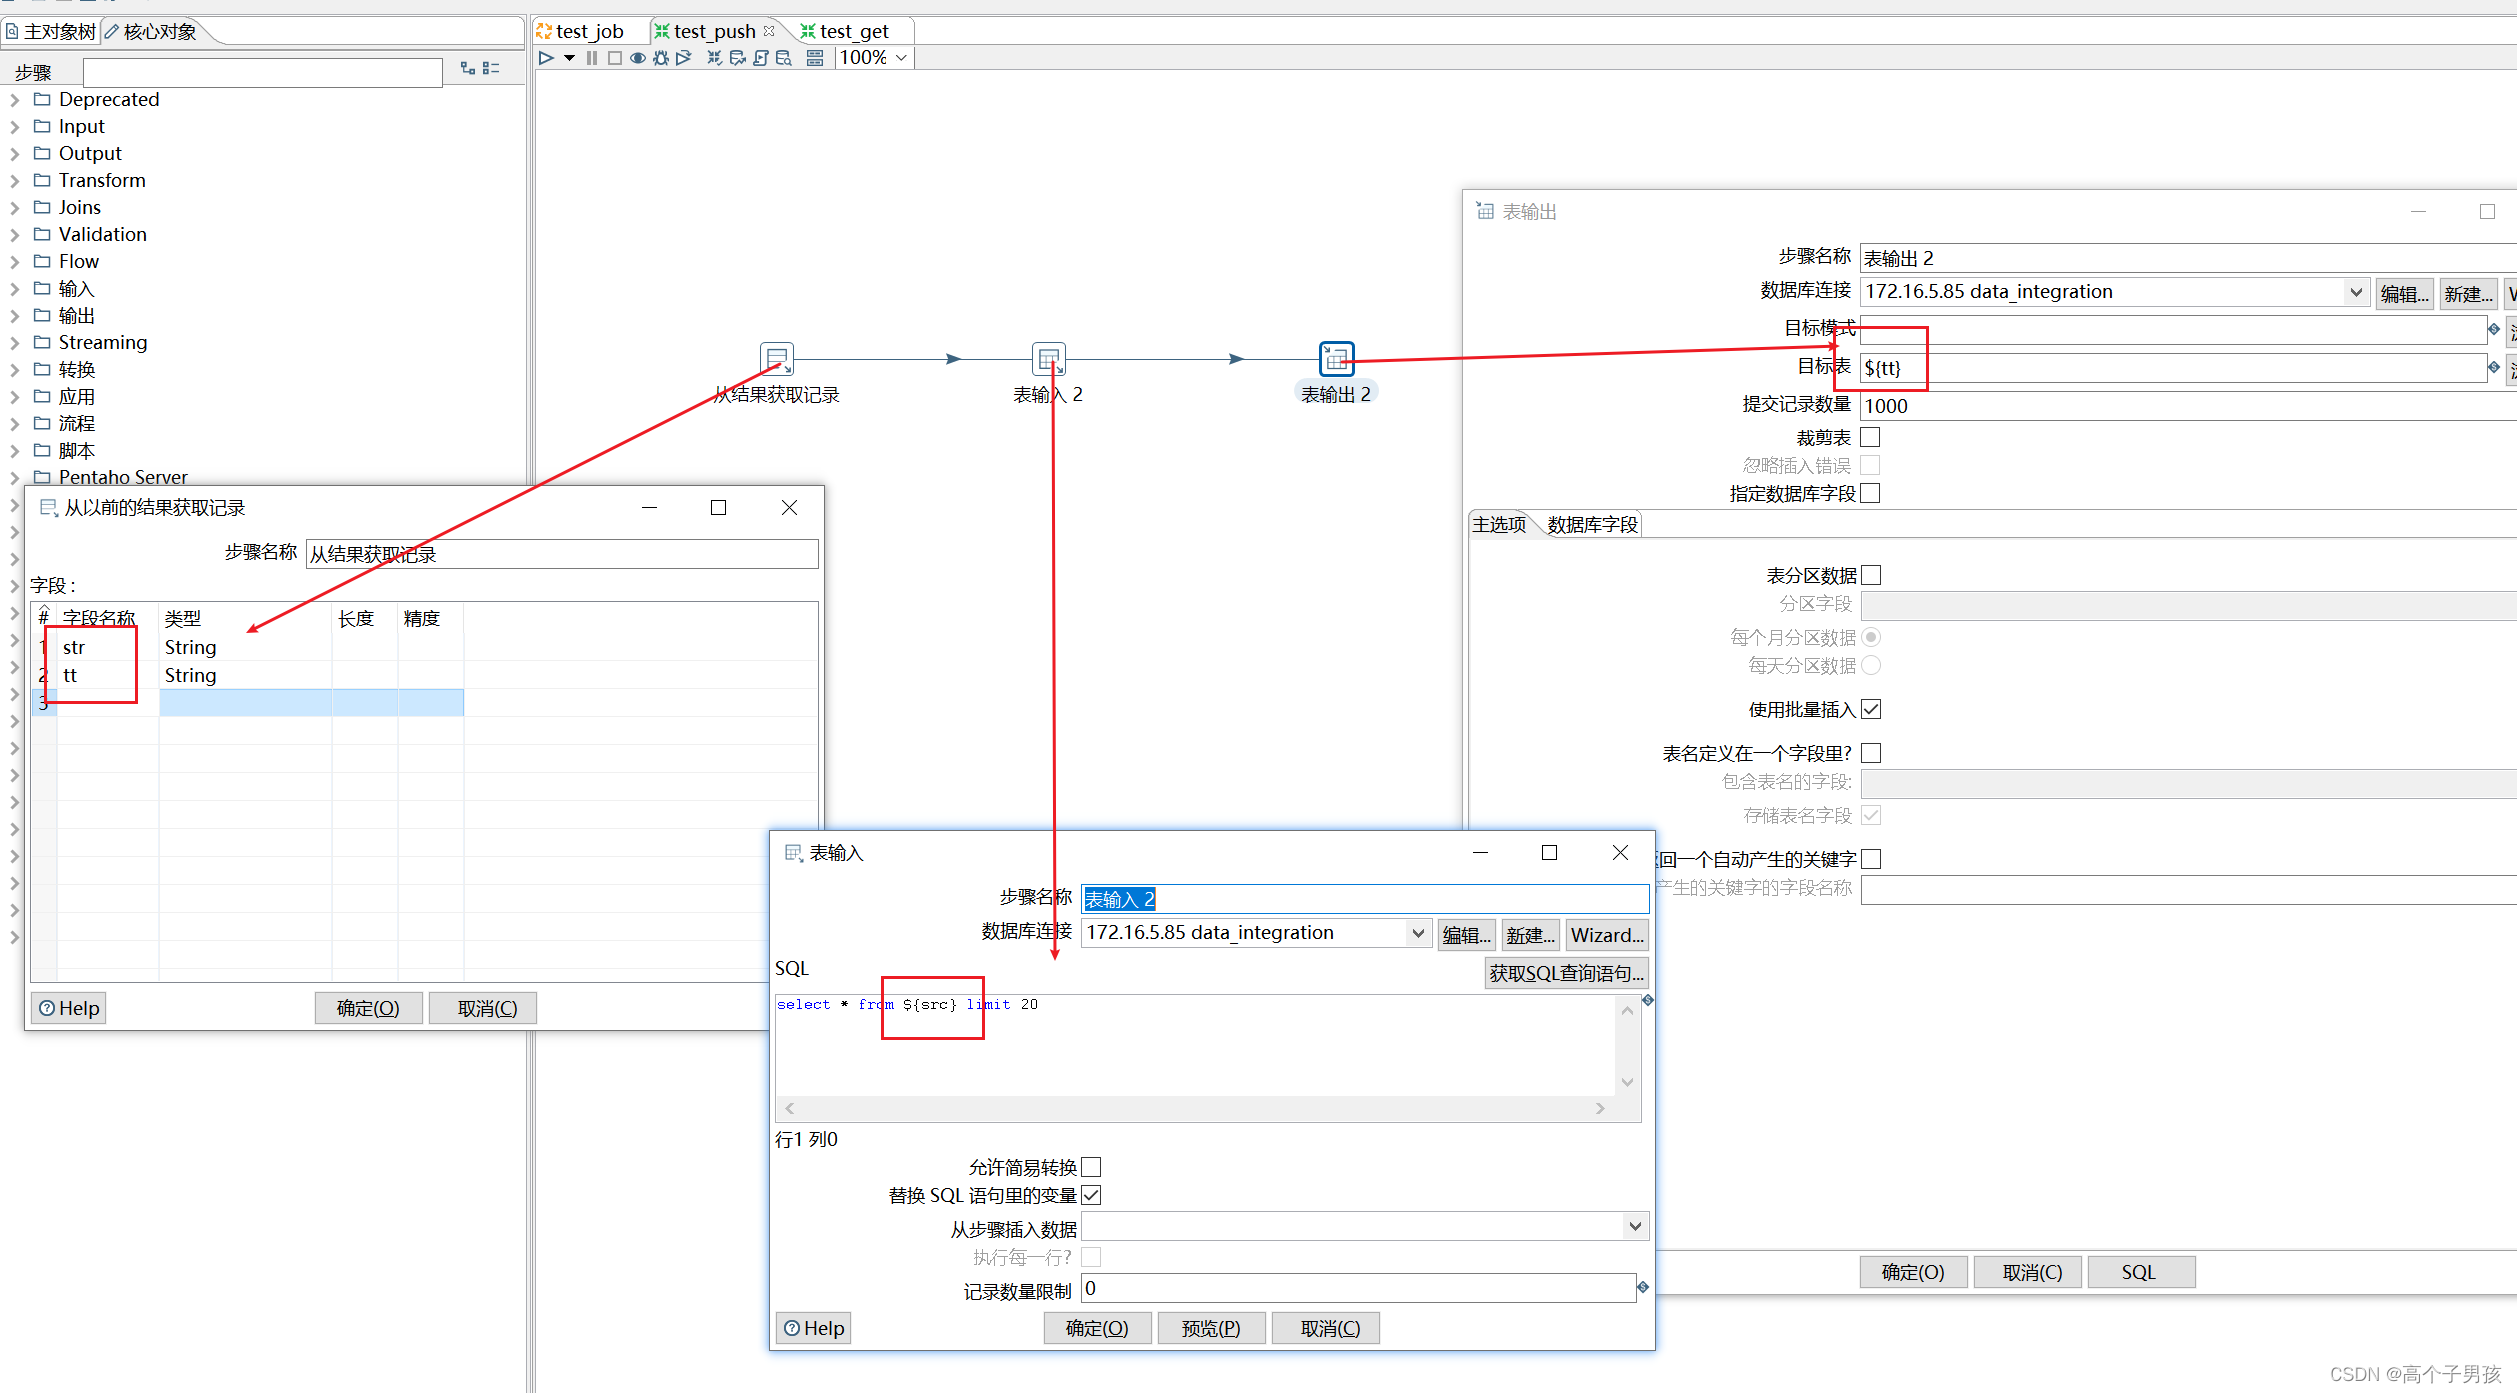
Task: Select the 从结果获取记录 step icon on canvas
Action: 777,358
